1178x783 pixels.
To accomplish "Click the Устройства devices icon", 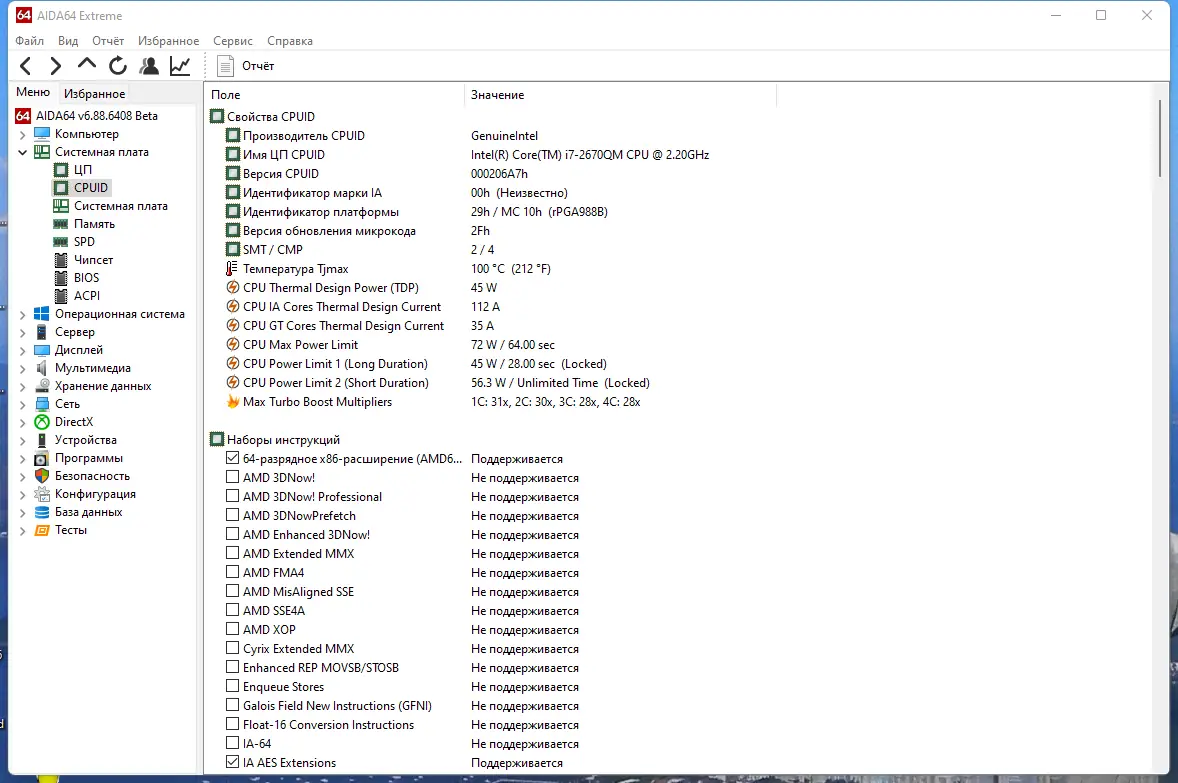I will [42, 440].
